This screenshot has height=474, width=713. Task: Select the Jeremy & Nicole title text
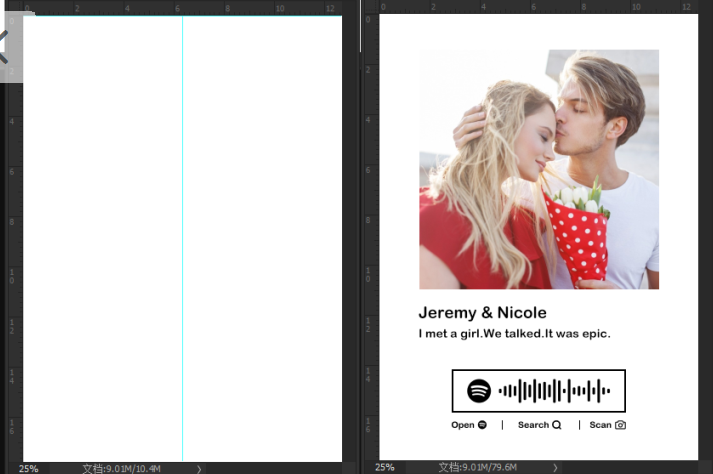tap(482, 313)
